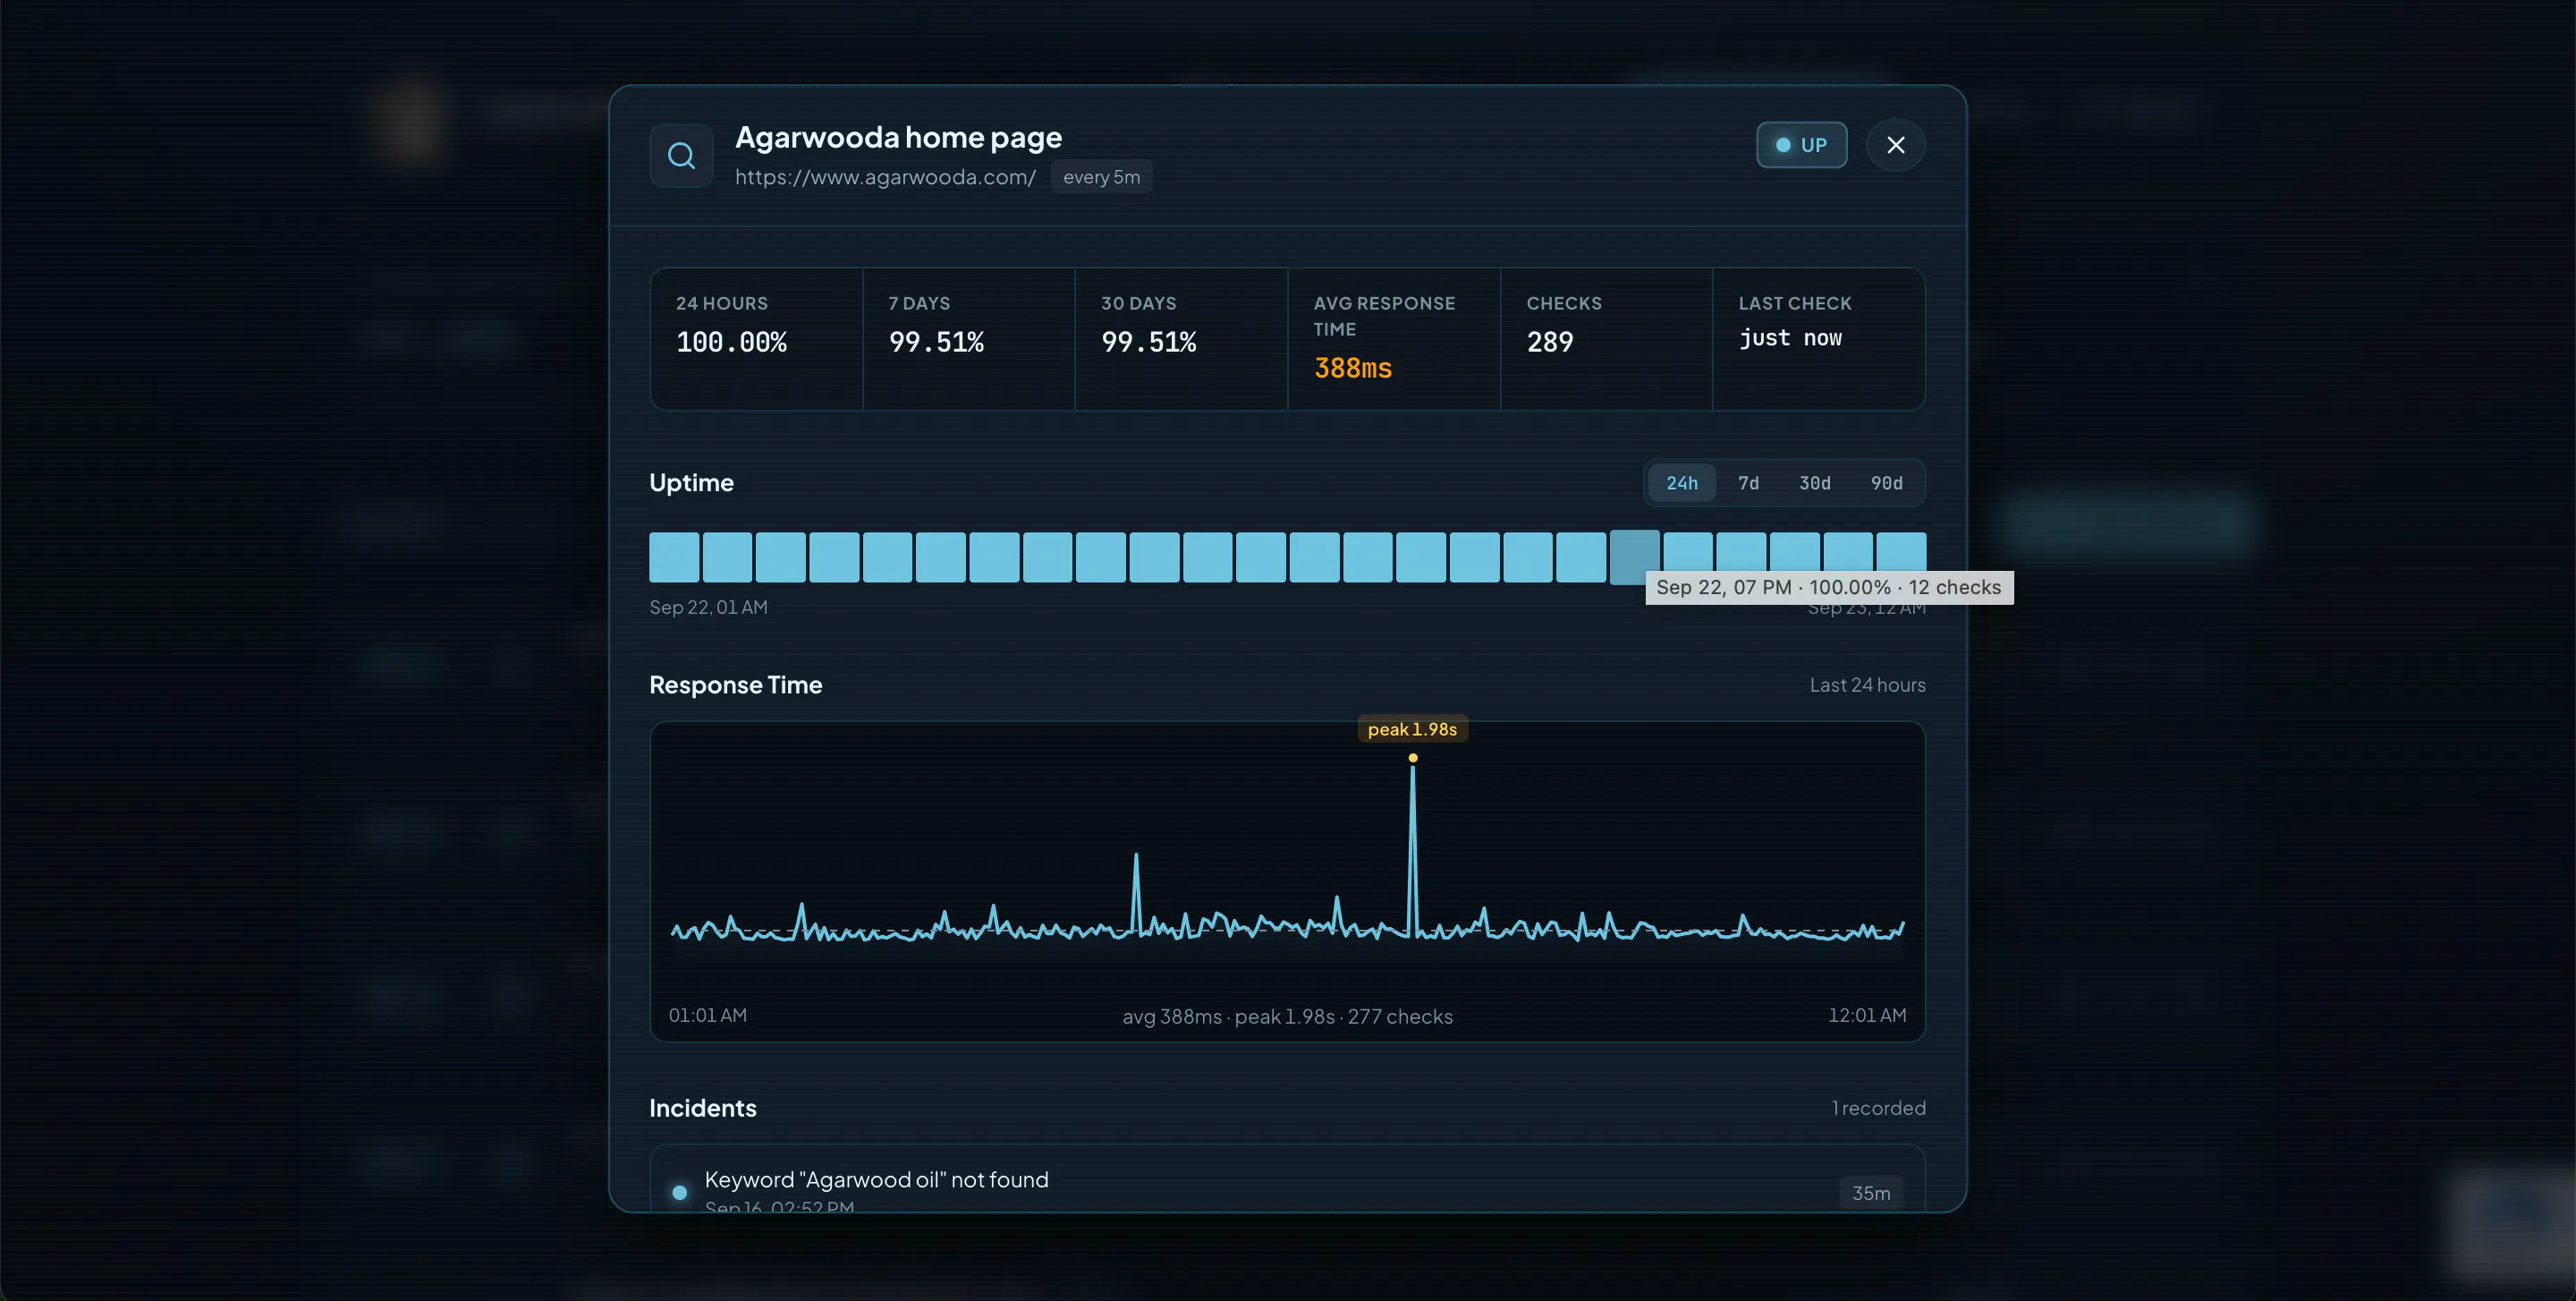The height and width of the screenshot is (1301, 2576).
Task: Click the 7 days 99.51% stat
Action: point(968,339)
